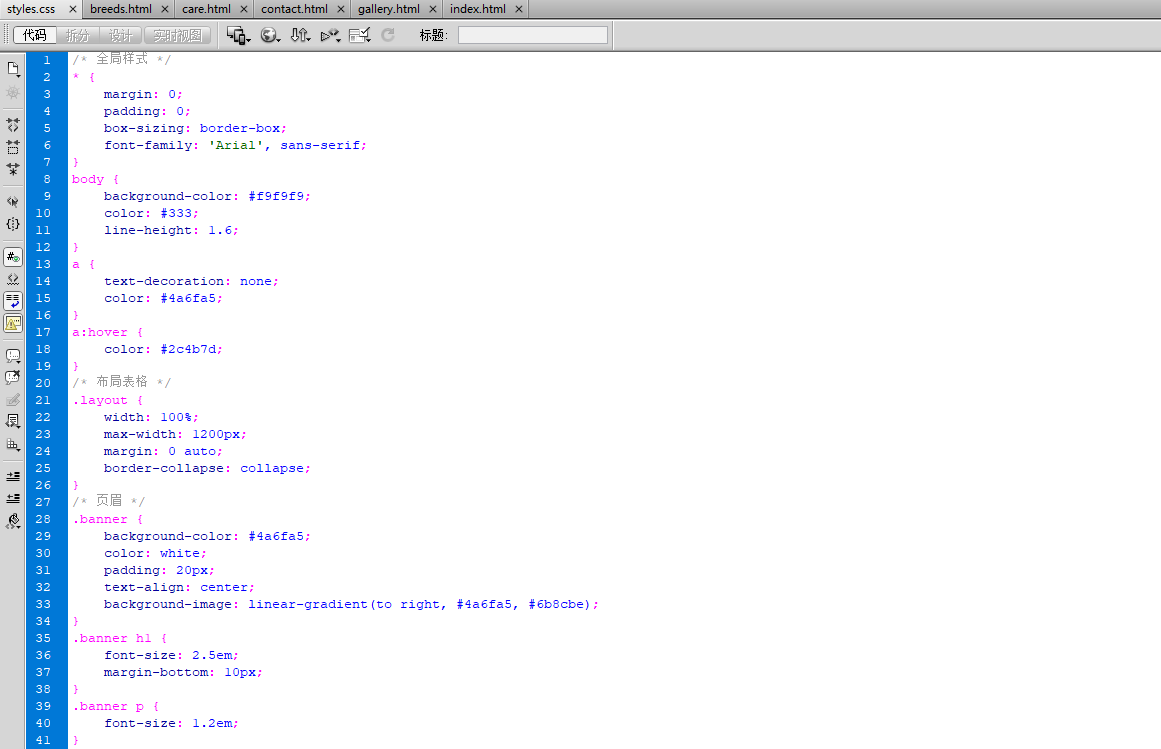Toggle Syntax Error Alerts in Info Bar
Viewport: 1161px width, 749px height.
(13, 323)
